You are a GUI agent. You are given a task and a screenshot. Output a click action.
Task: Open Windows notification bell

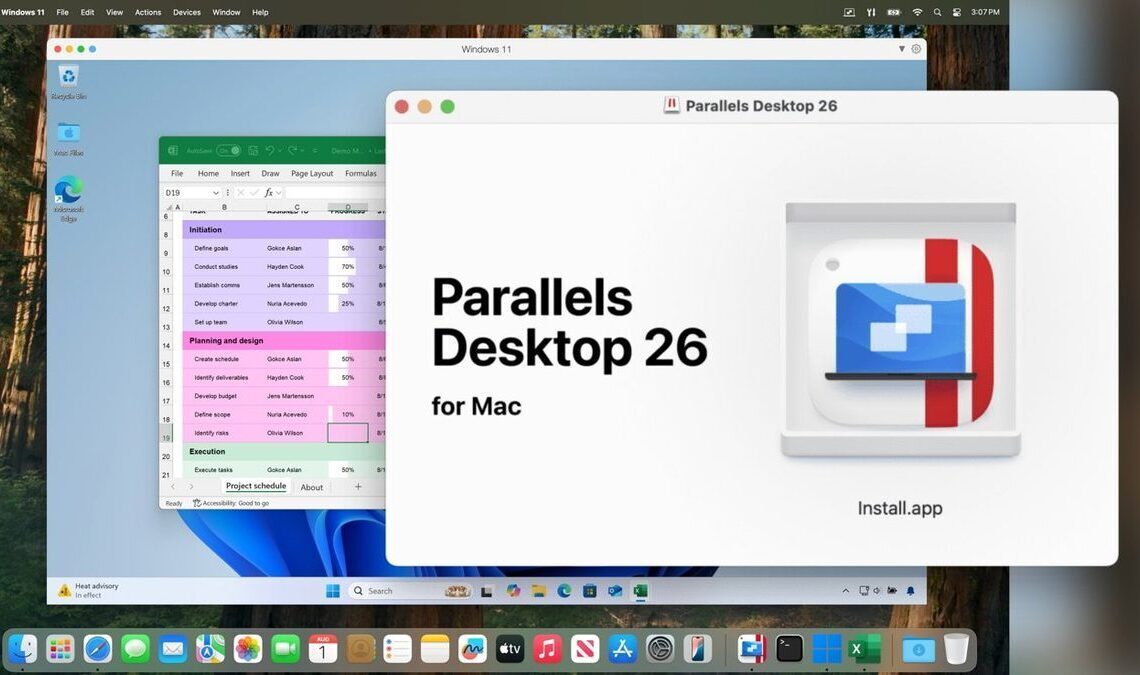point(910,591)
